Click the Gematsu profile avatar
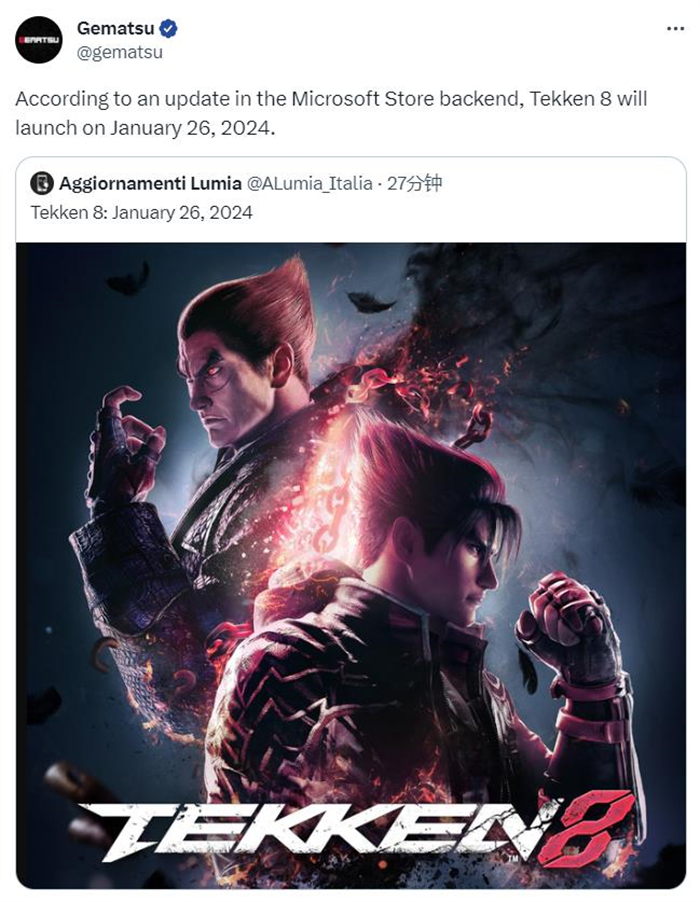The width and height of the screenshot is (700, 902). tap(39, 40)
